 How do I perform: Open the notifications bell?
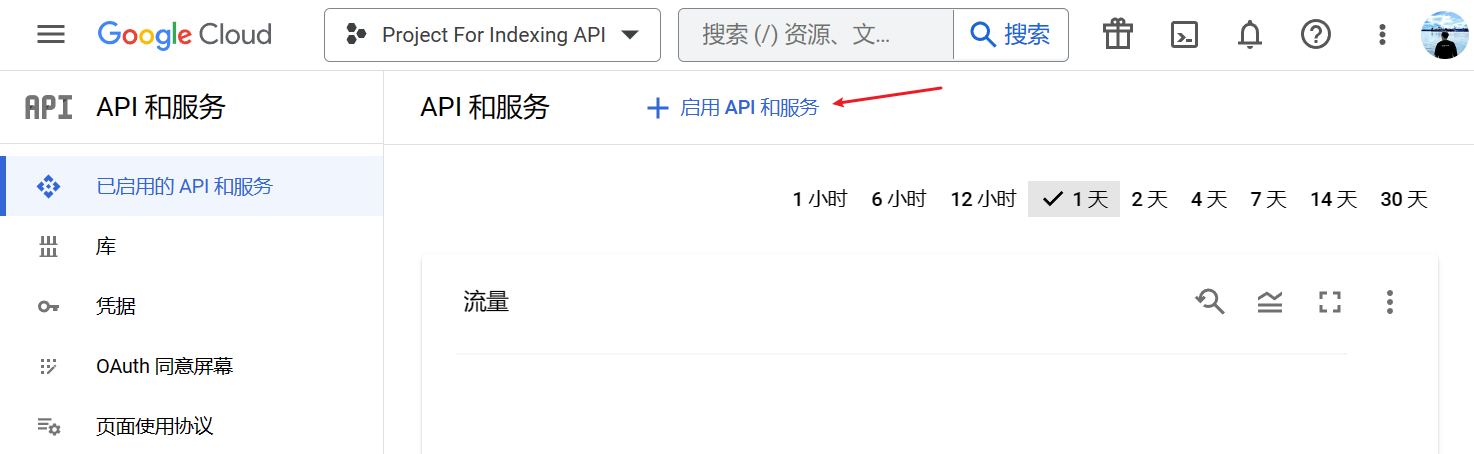coord(1250,35)
